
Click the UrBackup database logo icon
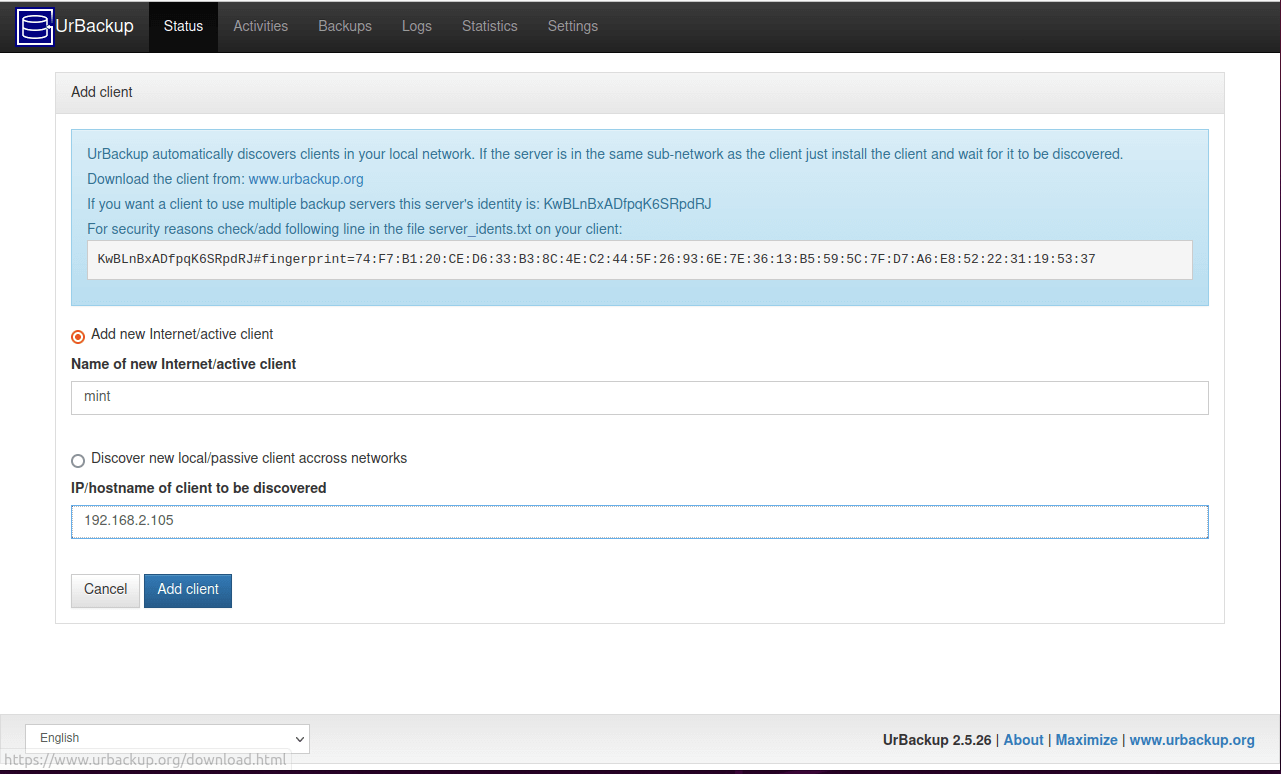point(35,27)
